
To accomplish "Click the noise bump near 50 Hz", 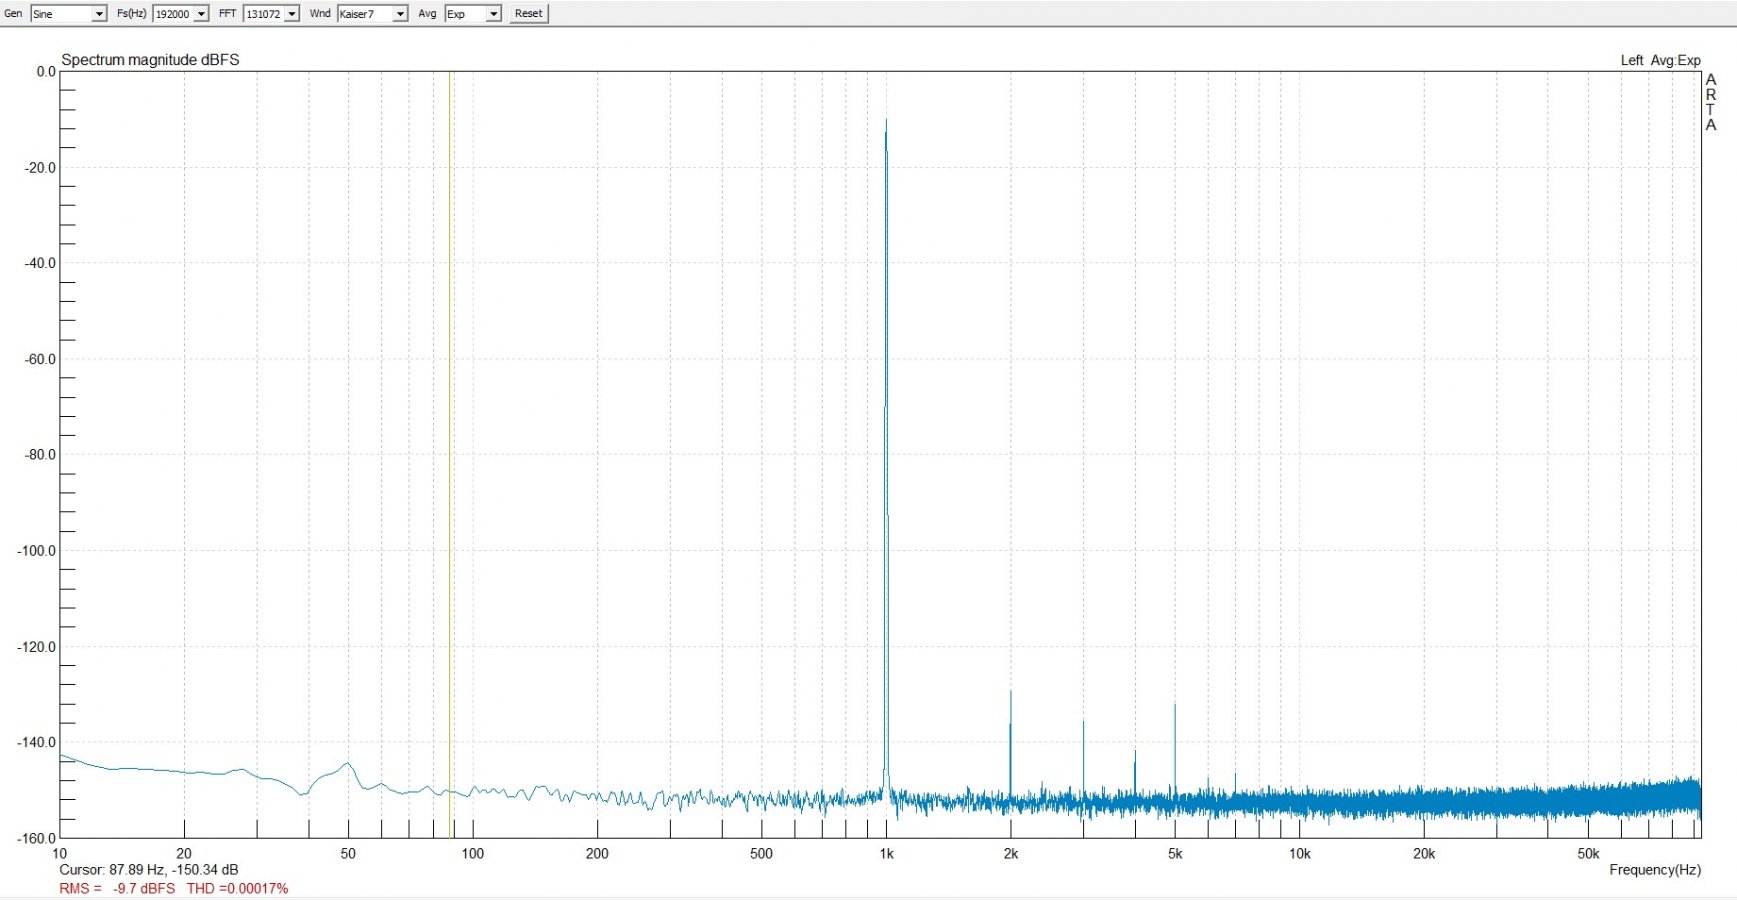I will click(x=347, y=765).
